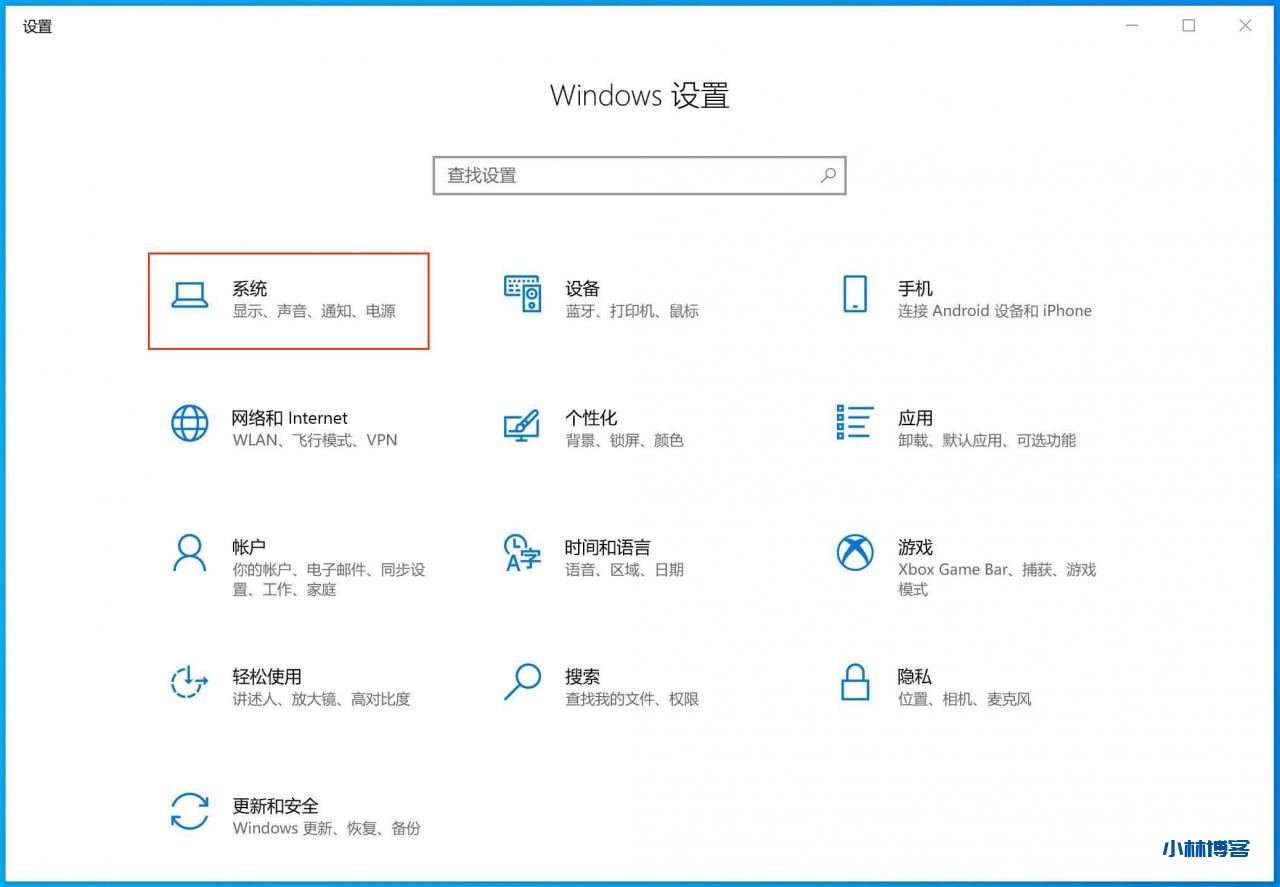The height and width of the screenshot is (887, 1280).
Task: Click the Phone icon
Action: click(855, 295)
